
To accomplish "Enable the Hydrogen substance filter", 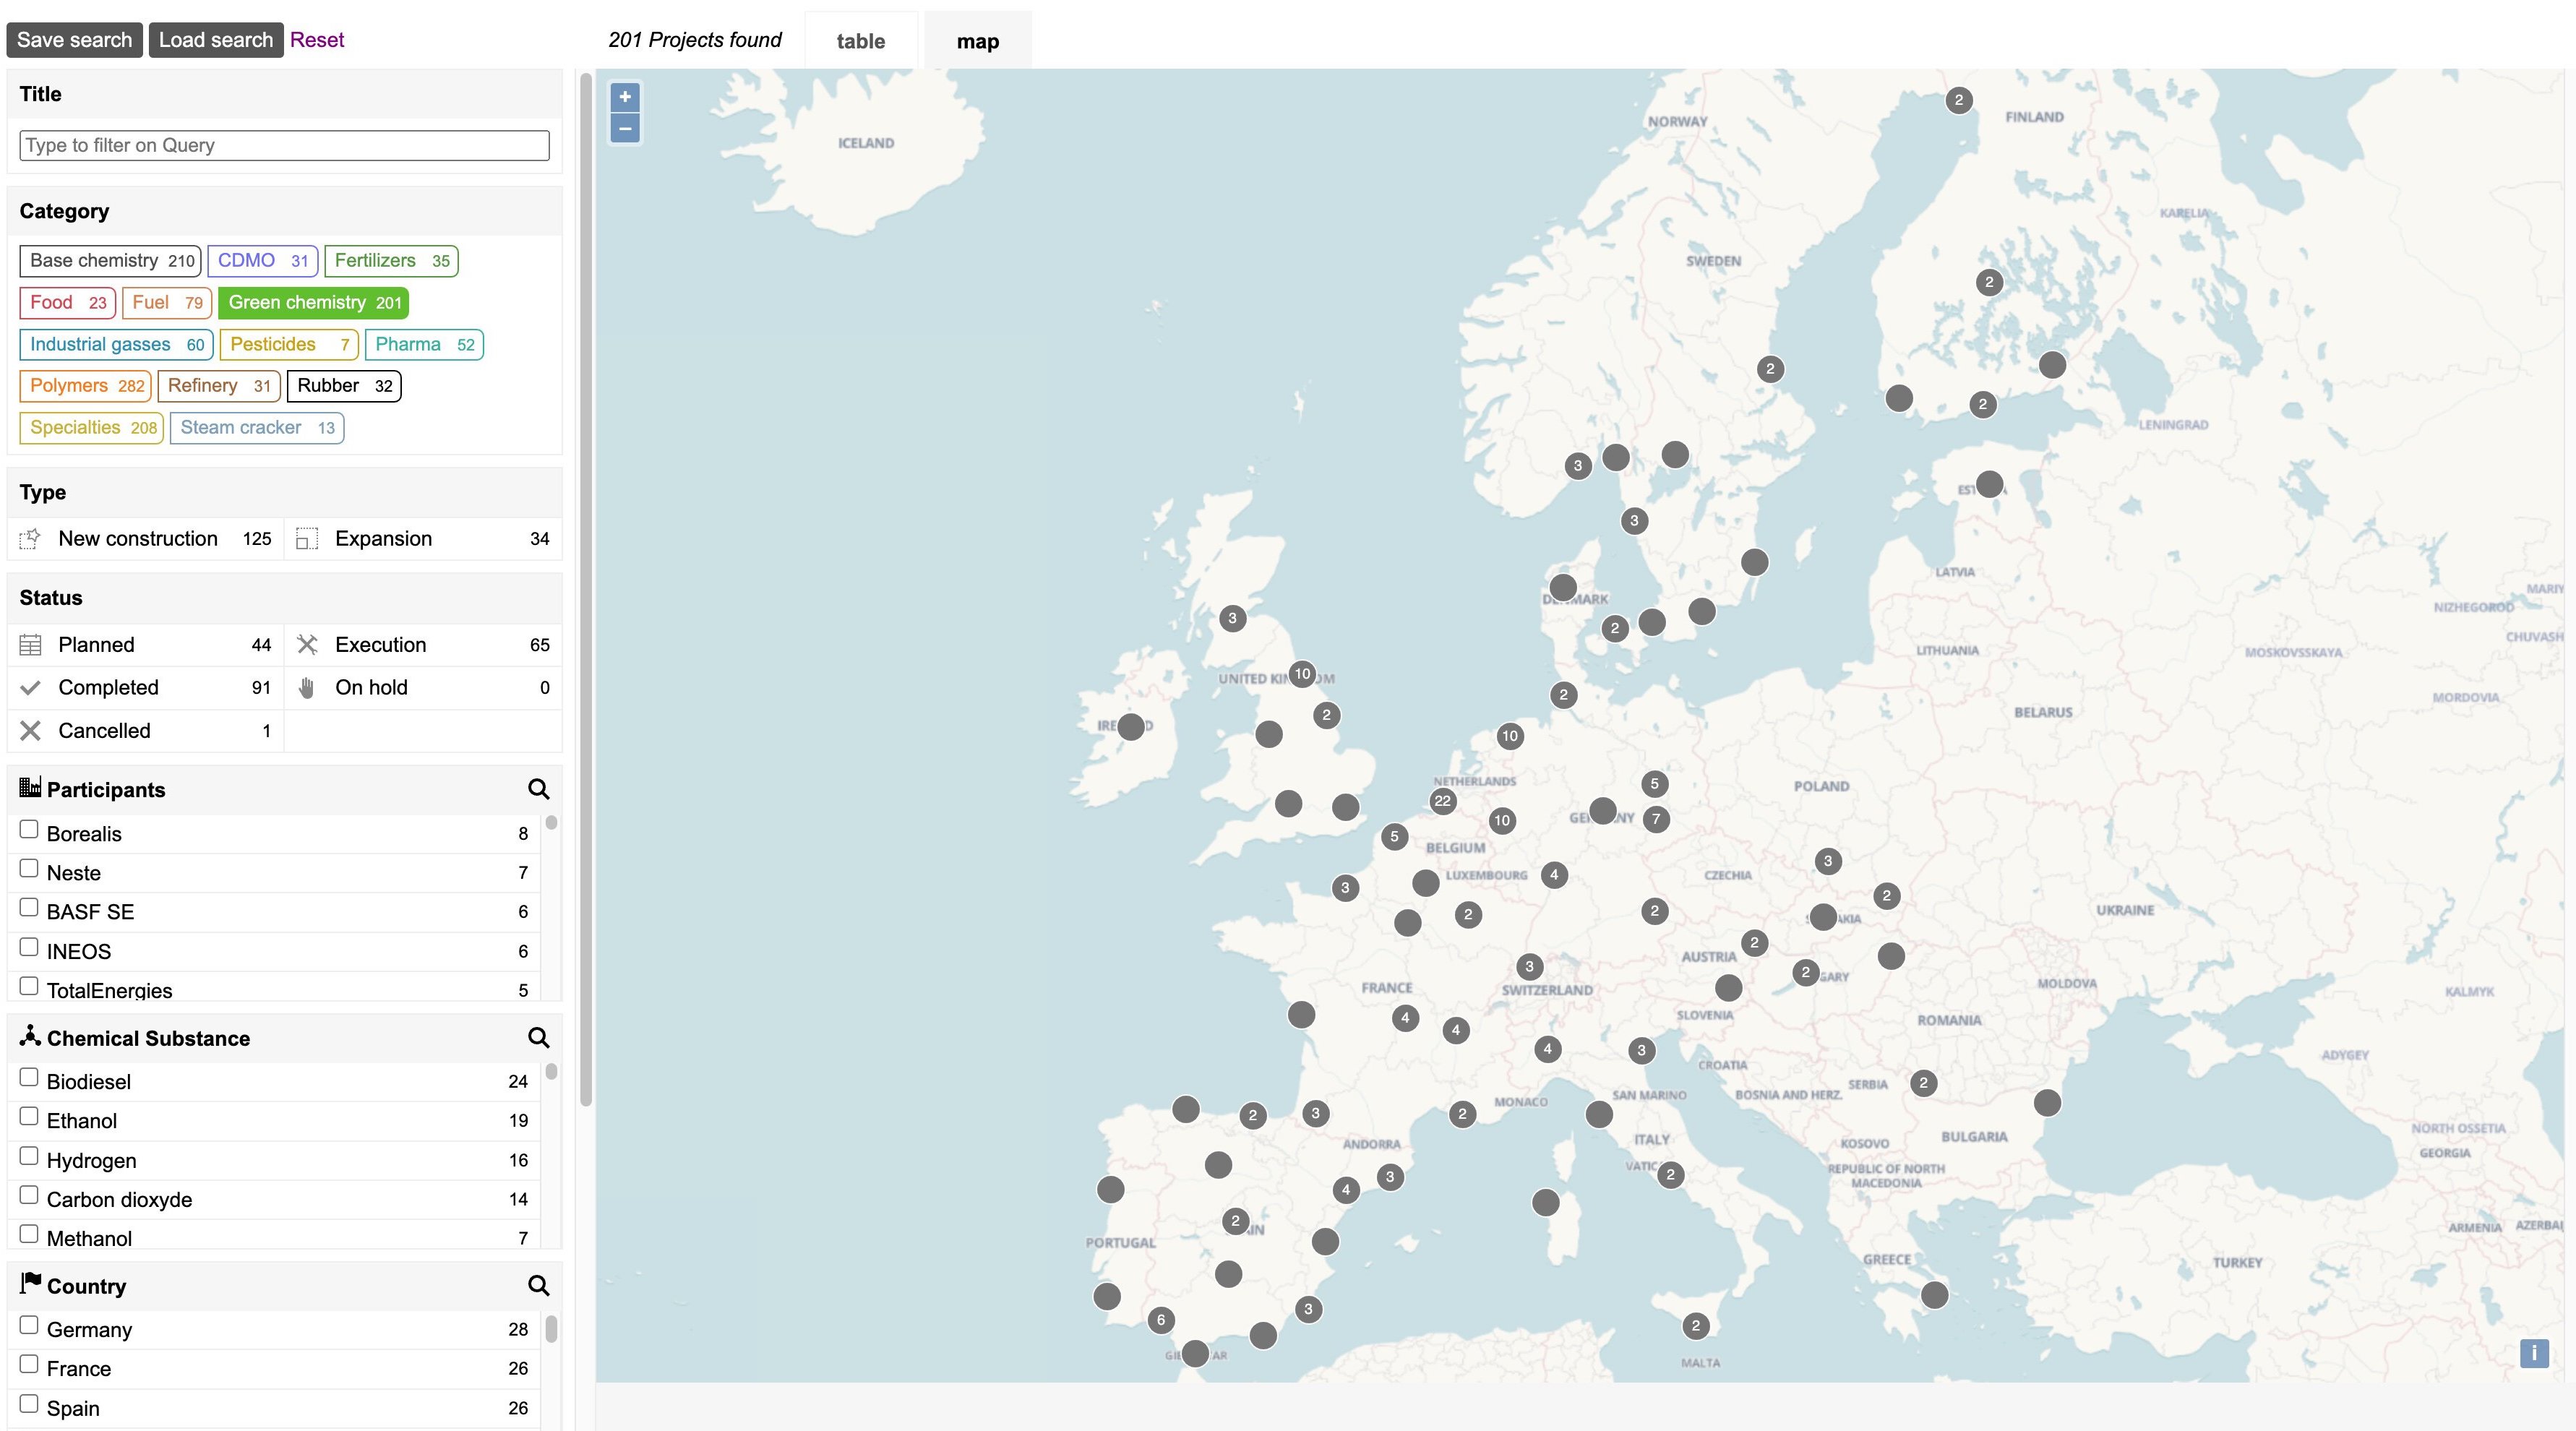I will click(28, 1155).
